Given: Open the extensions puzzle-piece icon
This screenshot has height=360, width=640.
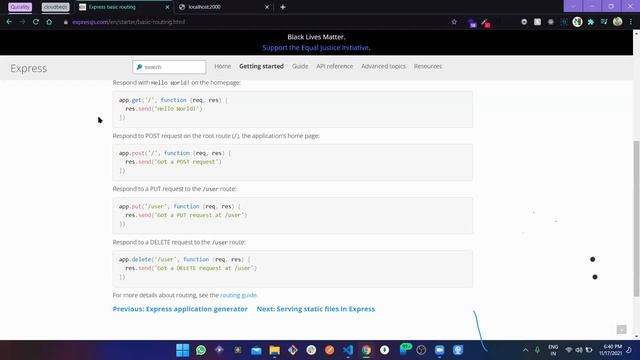Looking at the screenshot, I should [591, 22].
